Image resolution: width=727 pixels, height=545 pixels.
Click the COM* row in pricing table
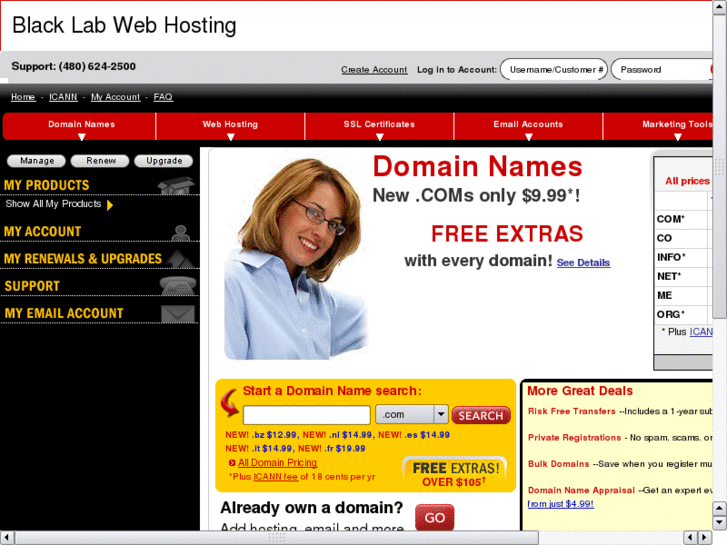[x=684, y=219]
